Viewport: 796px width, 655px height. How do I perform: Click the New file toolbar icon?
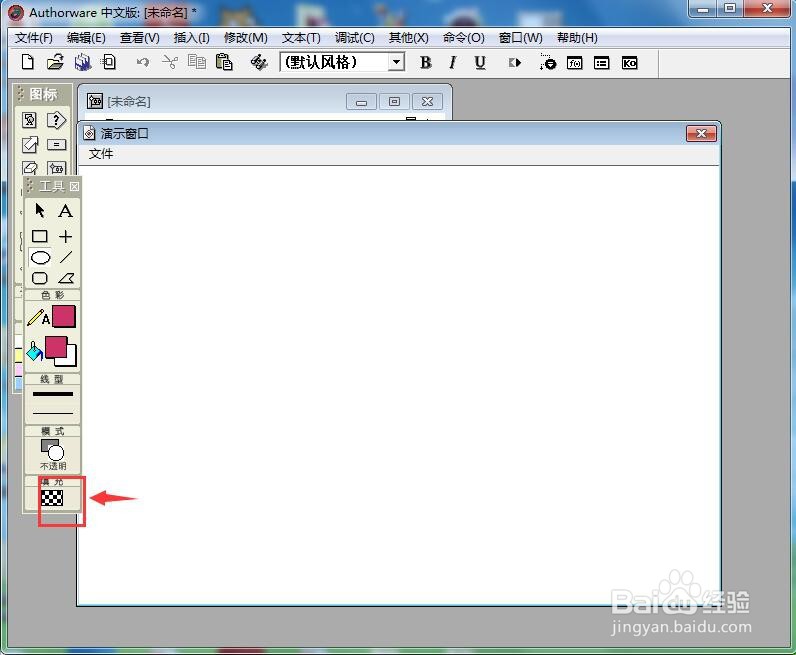[x=27, y=62]
